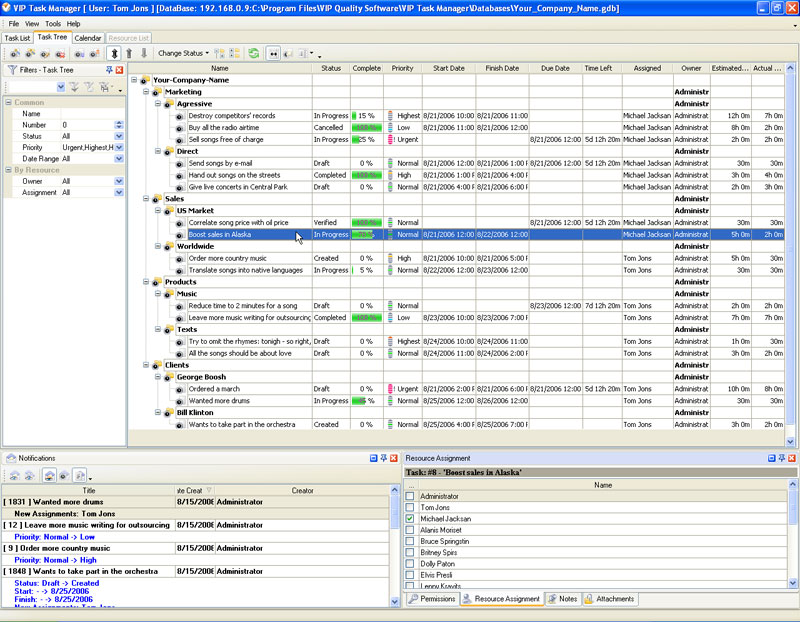Select the 'Wanted more drums' task row
The height and width of the screenshot is (622, 800).
pos(220,400)
